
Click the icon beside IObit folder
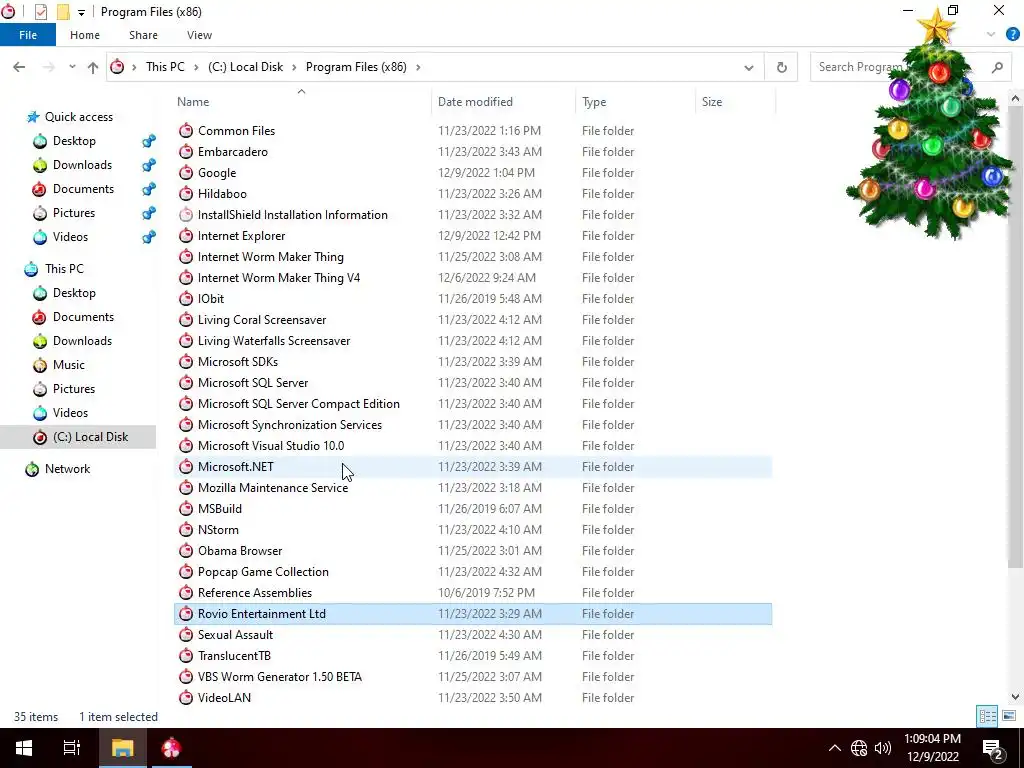[x=186, y=298]
